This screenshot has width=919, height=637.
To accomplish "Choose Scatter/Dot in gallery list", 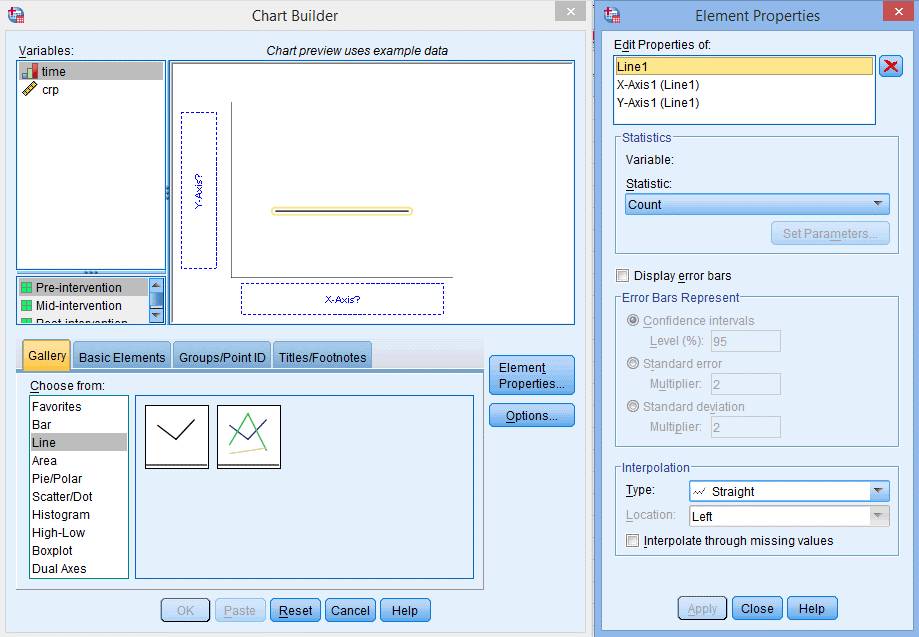I will (79, 496).
